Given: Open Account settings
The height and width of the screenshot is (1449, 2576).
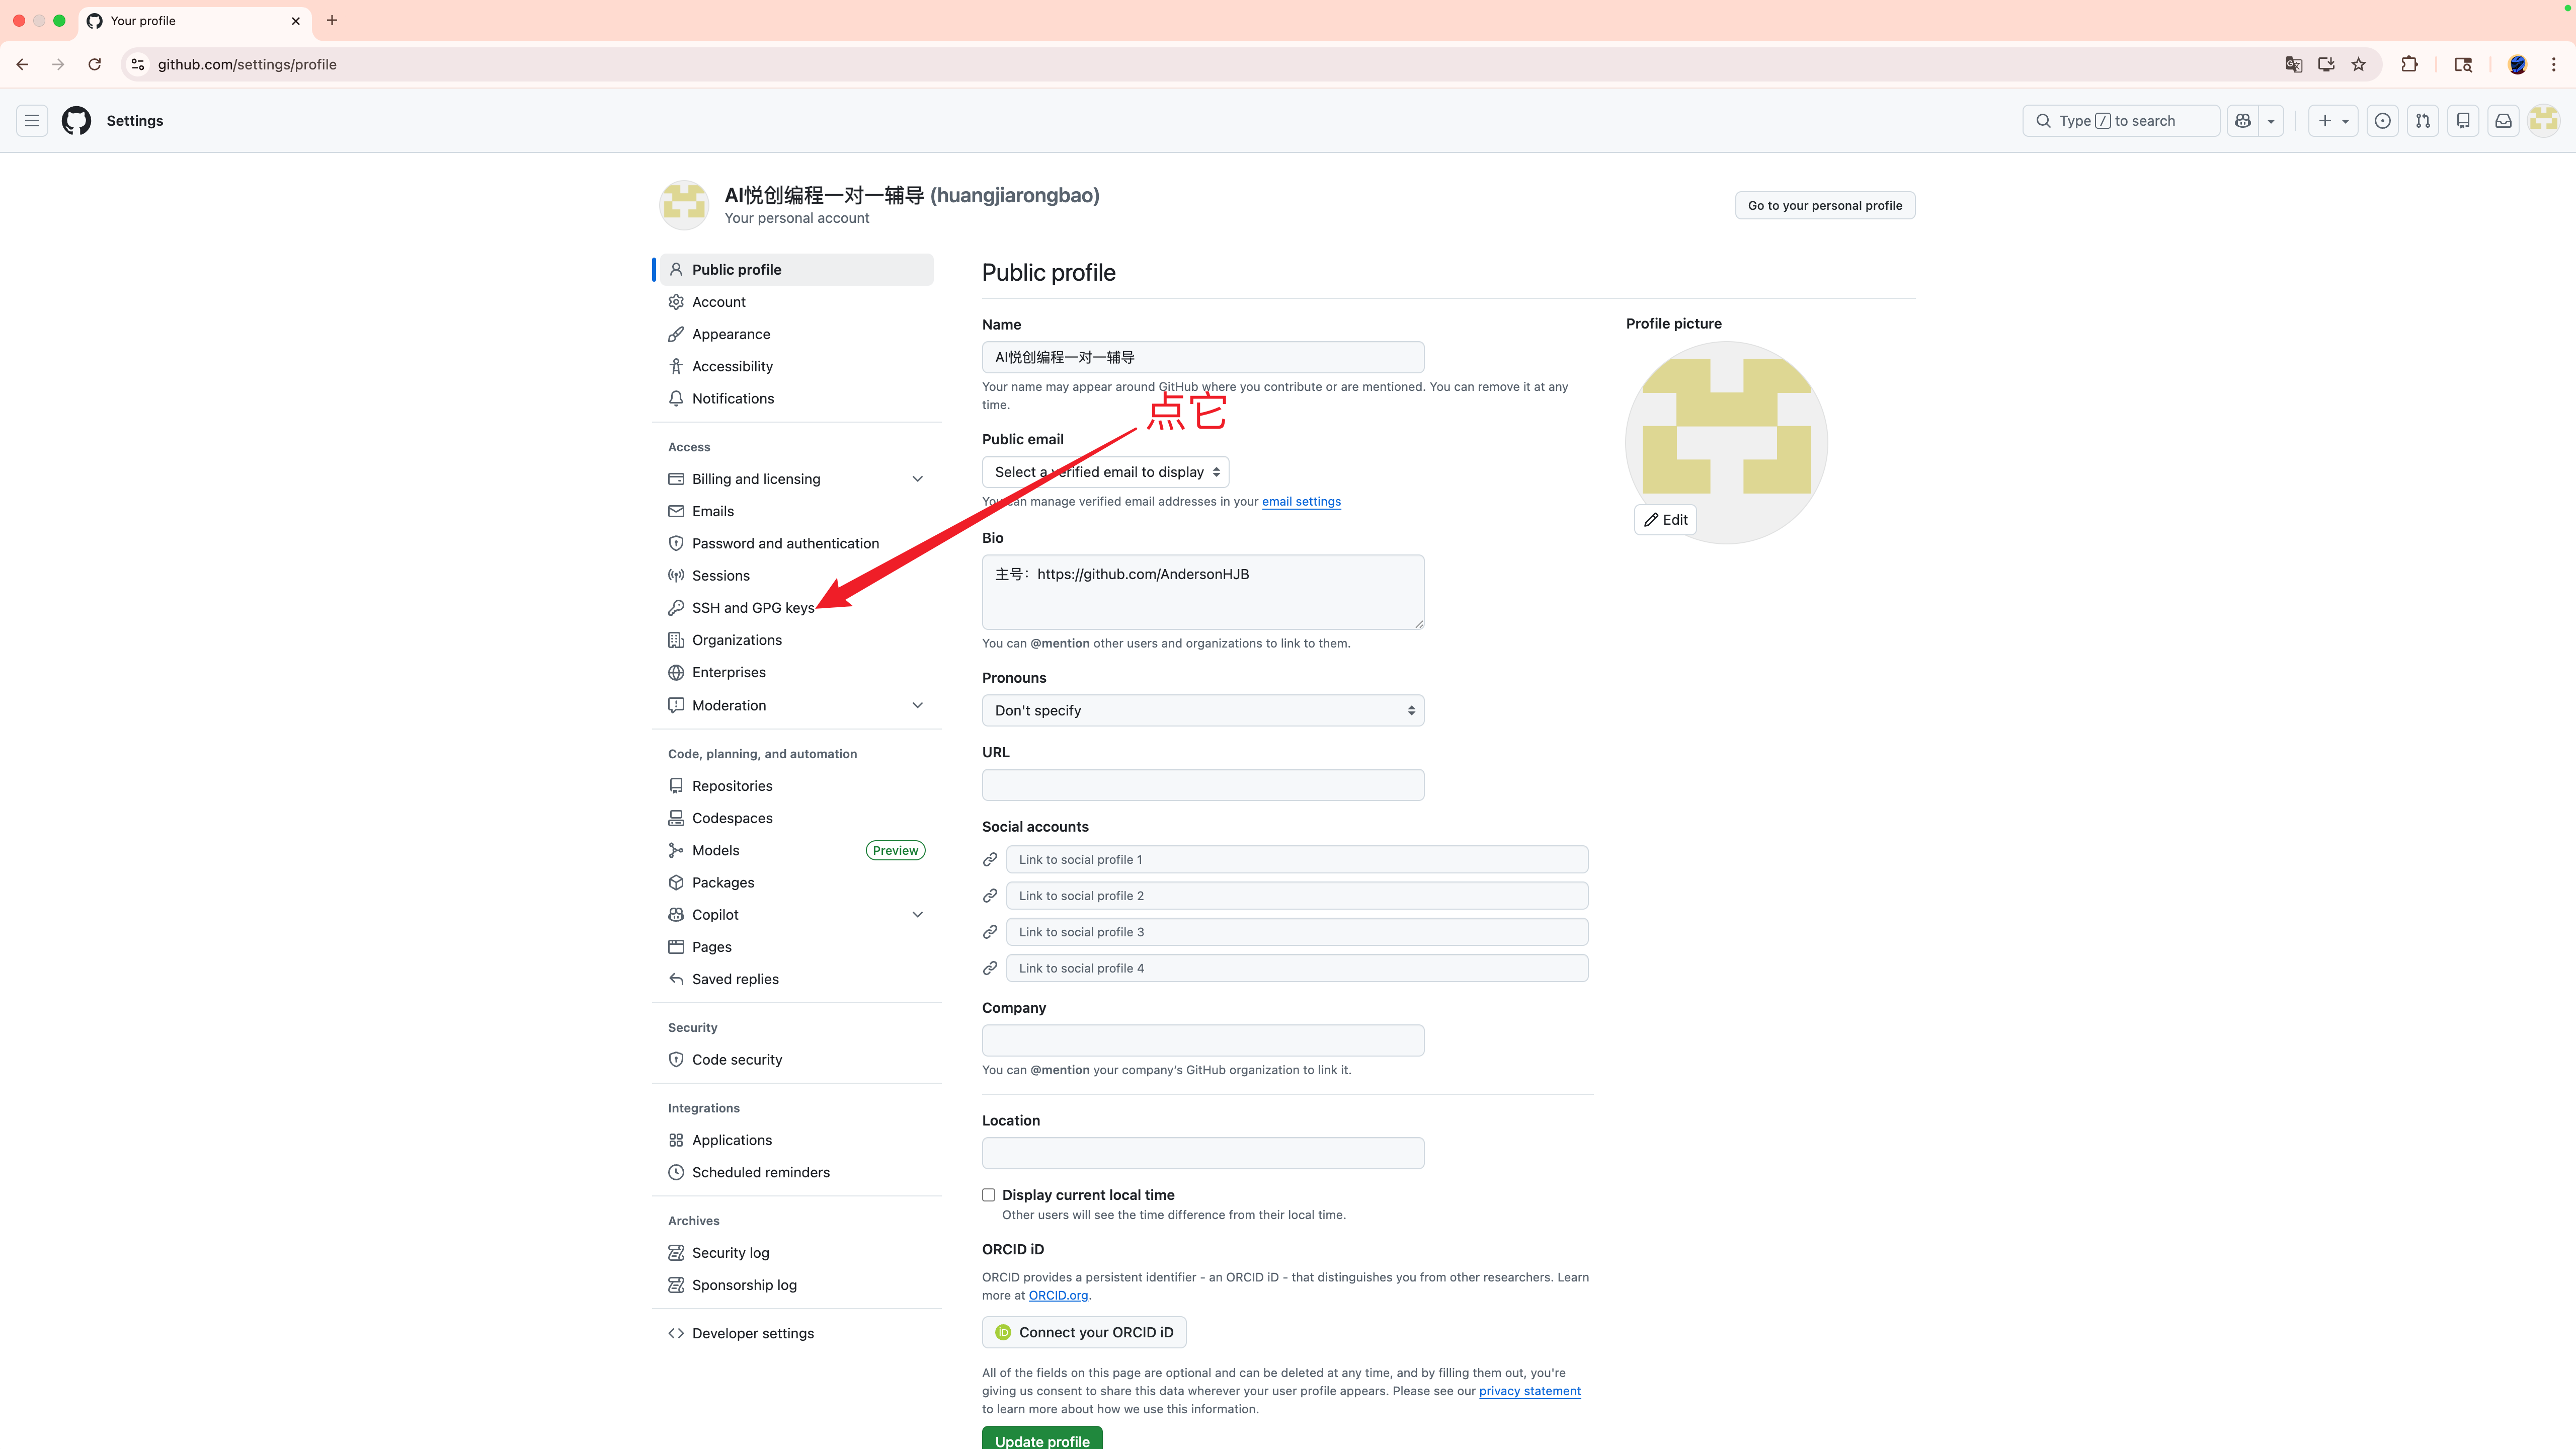Looking at the screenshot, I should (797, 302).
